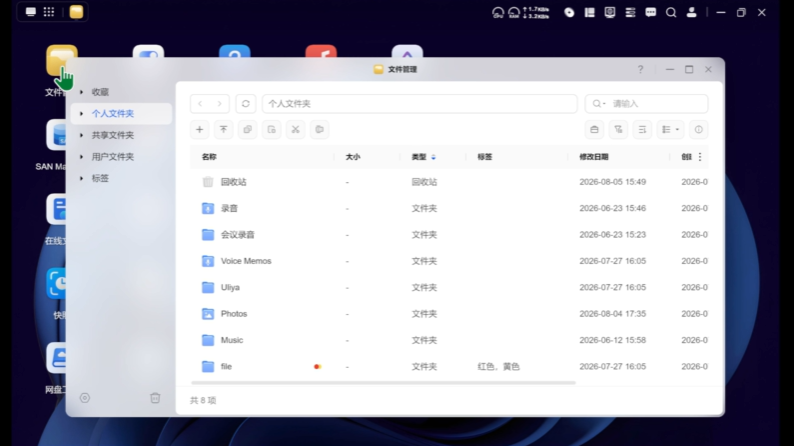794x446 pixels.
Task: Select the Music folder
Action: tap(232, 340)
